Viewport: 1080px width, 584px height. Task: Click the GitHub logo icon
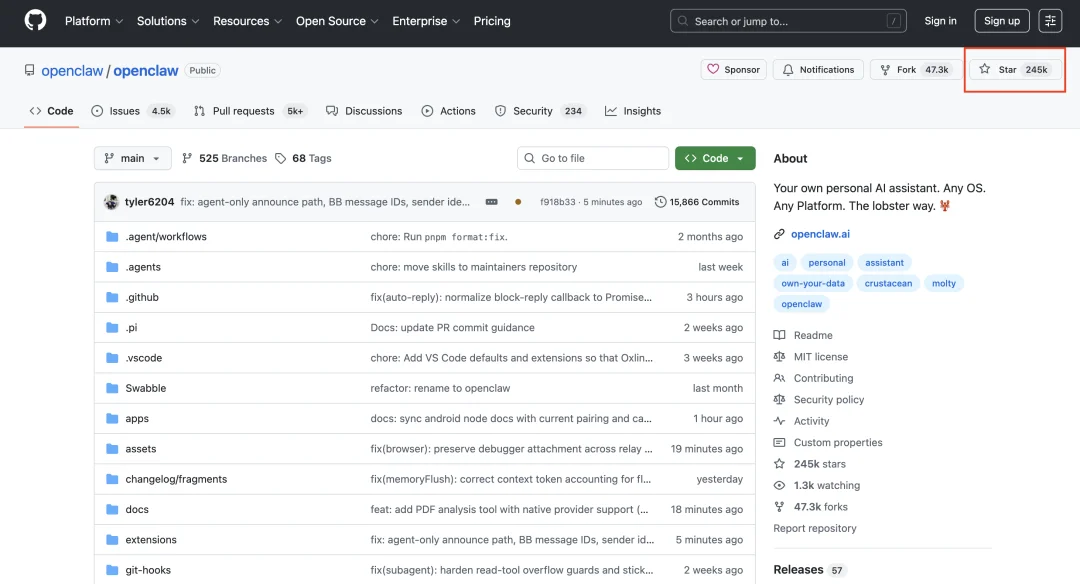coord(35,21)
